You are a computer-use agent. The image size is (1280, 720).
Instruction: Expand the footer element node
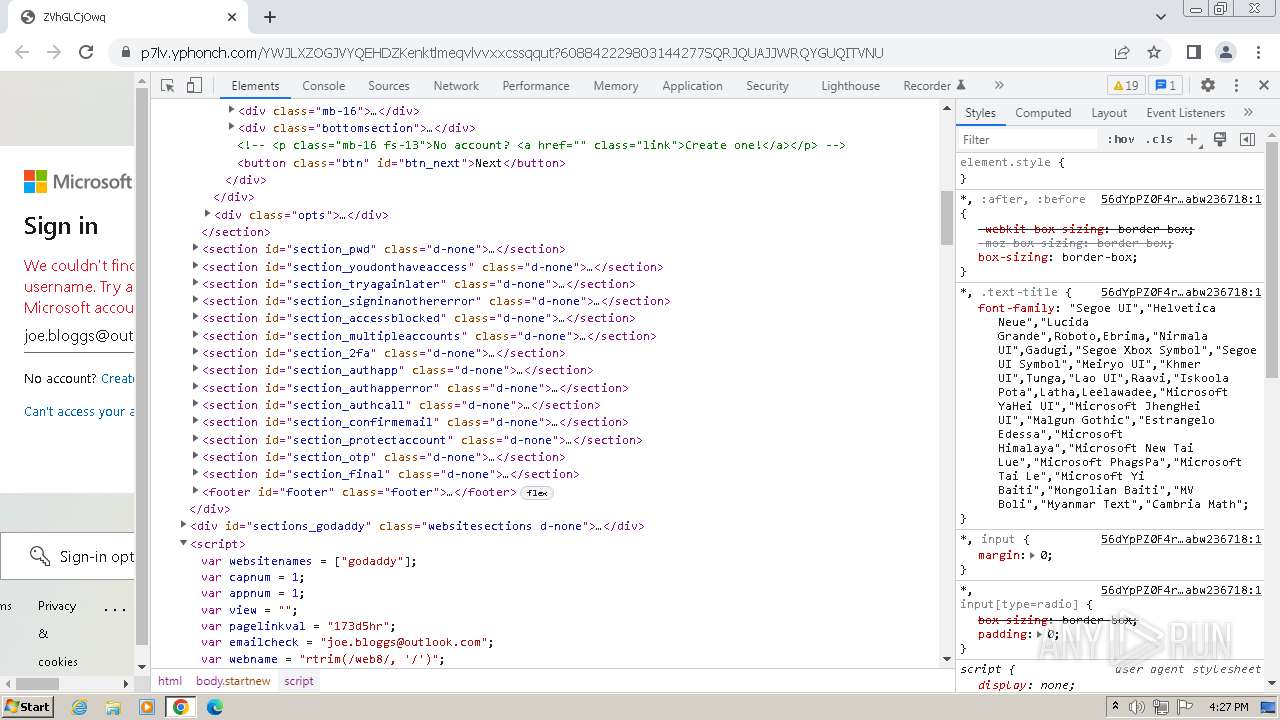click(x=196, y=492)
